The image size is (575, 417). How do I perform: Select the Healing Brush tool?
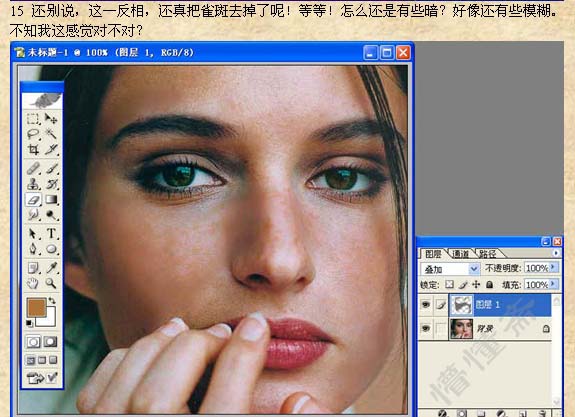pos(33,169)
